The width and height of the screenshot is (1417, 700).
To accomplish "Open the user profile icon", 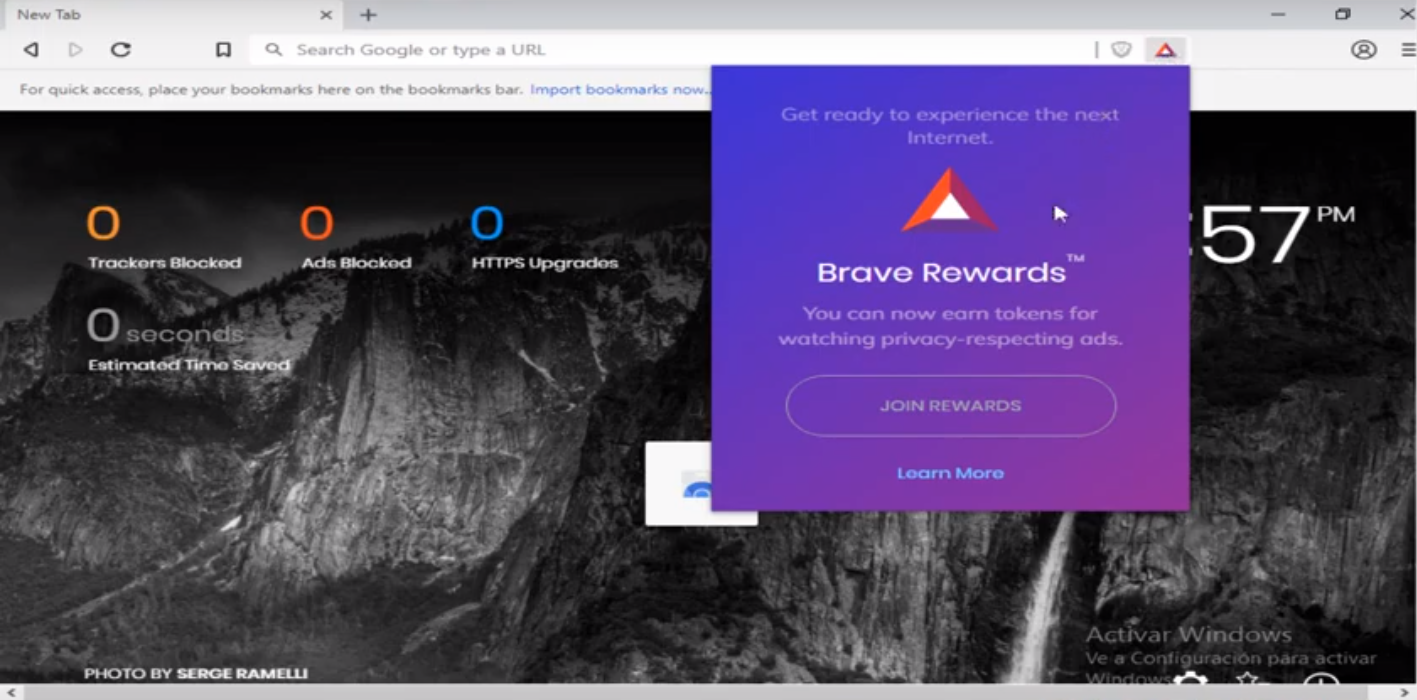I will click(x=1363, y=49).
